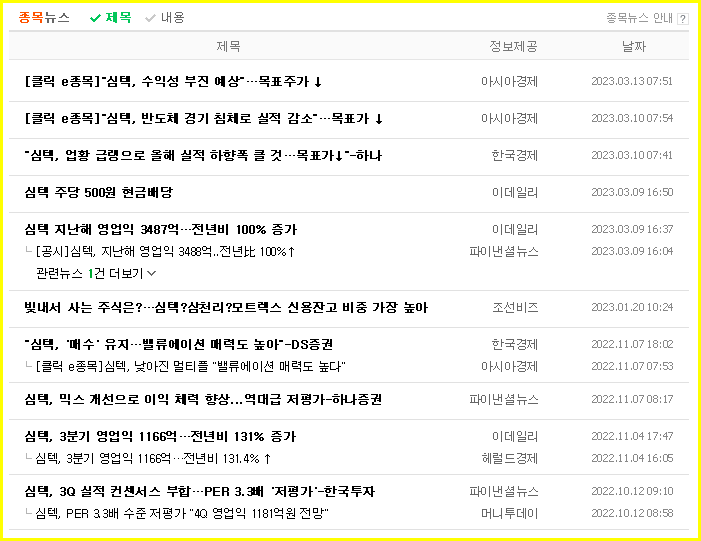Open article 심텍, 3Q 실적 컨센서스 부합
This screenshot has width=701, height=541.
point(199,492)
